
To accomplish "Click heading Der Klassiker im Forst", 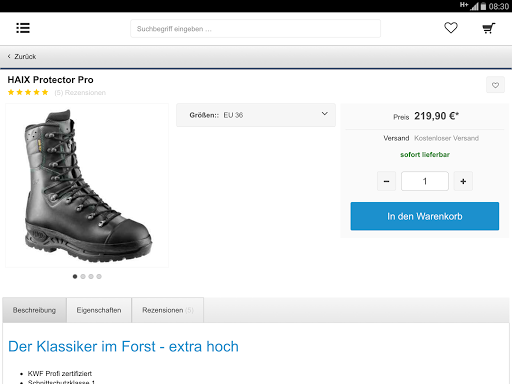I will (123, 347).
